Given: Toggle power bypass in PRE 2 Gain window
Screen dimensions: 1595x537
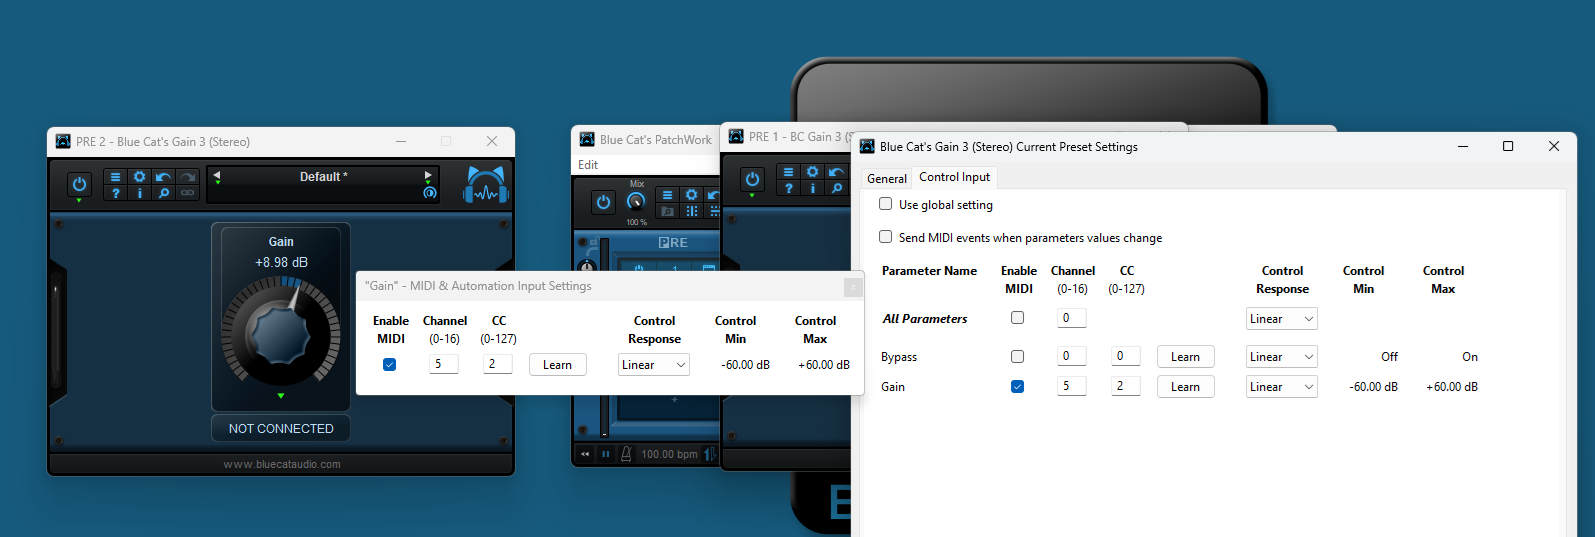Looking at the screenshot, I should click(79, 184).
